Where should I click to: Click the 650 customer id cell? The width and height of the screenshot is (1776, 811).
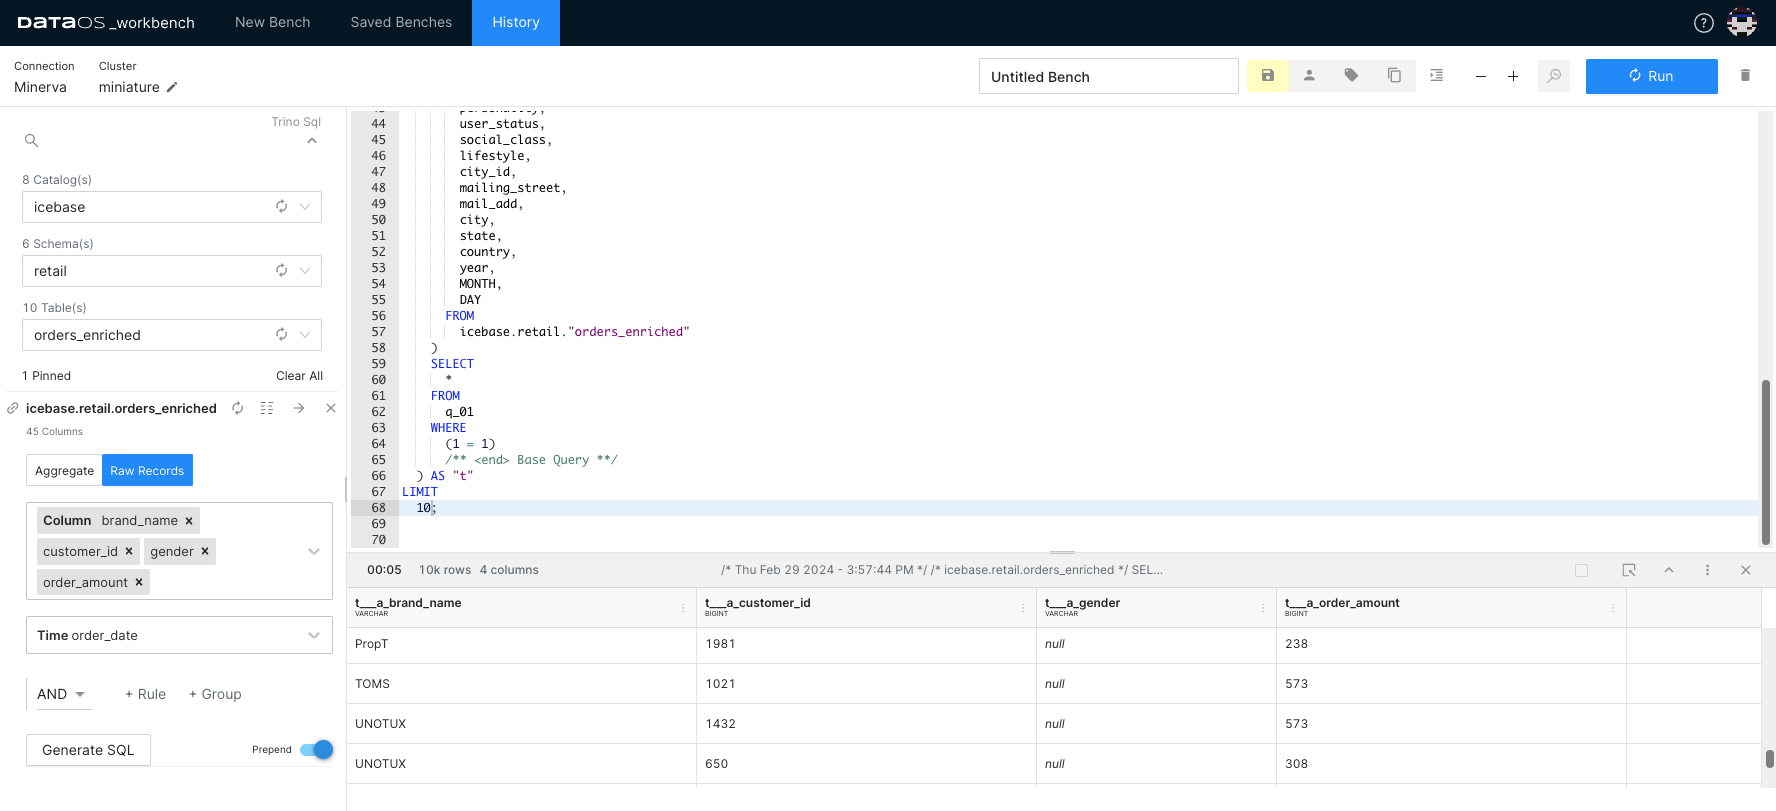(x=866, y=764)
